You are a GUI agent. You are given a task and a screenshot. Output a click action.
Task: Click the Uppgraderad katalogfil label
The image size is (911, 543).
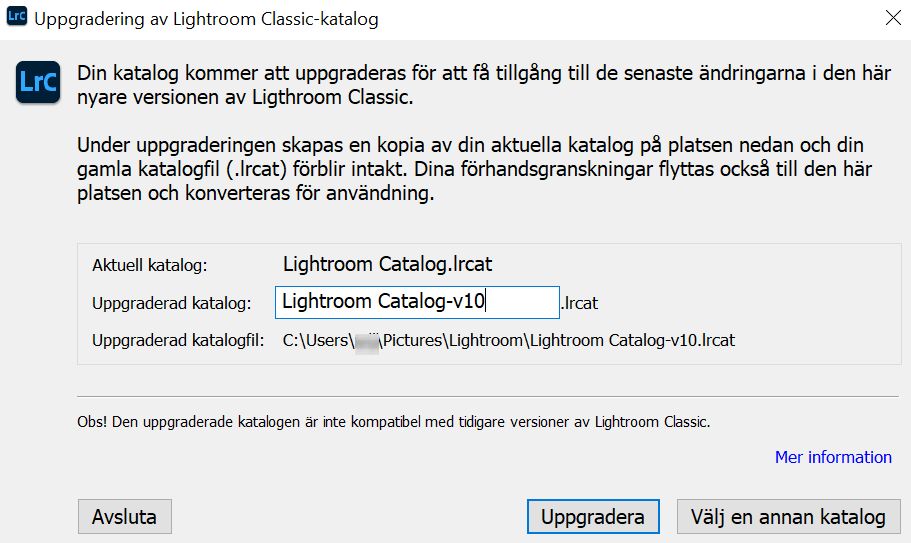tap(178, 340)
